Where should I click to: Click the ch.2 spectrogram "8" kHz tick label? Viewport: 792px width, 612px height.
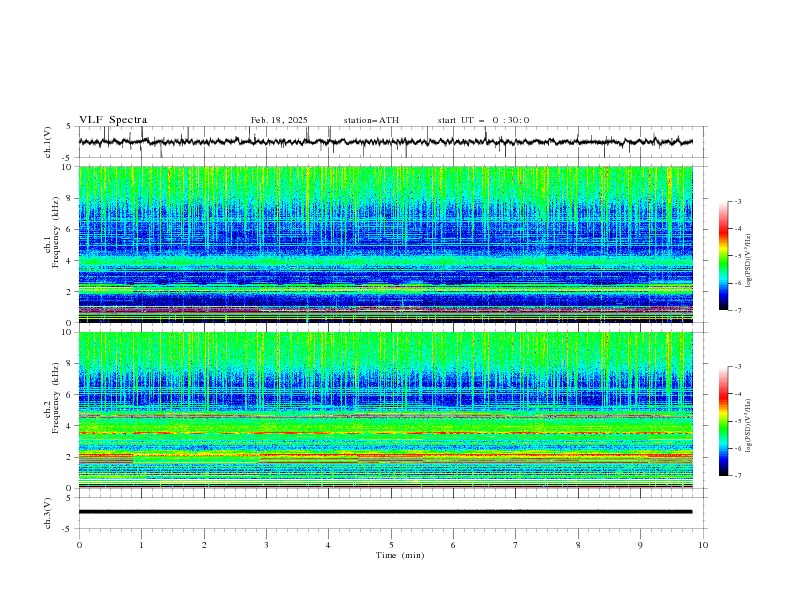(x=71, y=364)
